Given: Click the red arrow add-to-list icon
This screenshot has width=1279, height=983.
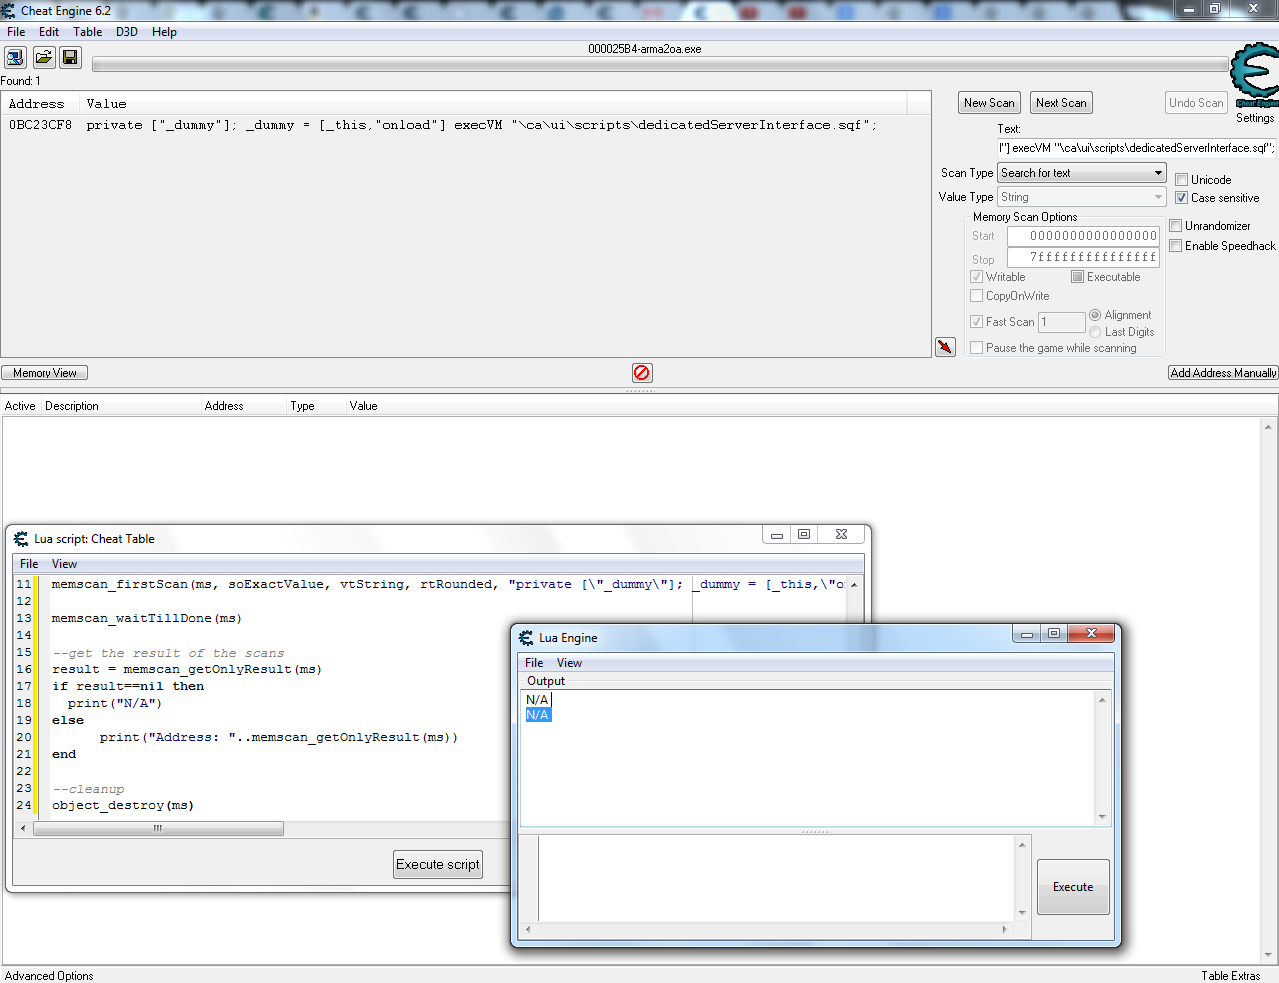Looking at the screenshot, I should (945, 347).
